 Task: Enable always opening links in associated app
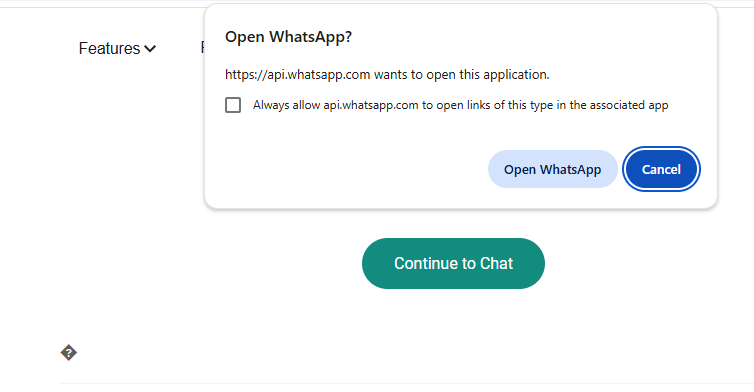233,105
